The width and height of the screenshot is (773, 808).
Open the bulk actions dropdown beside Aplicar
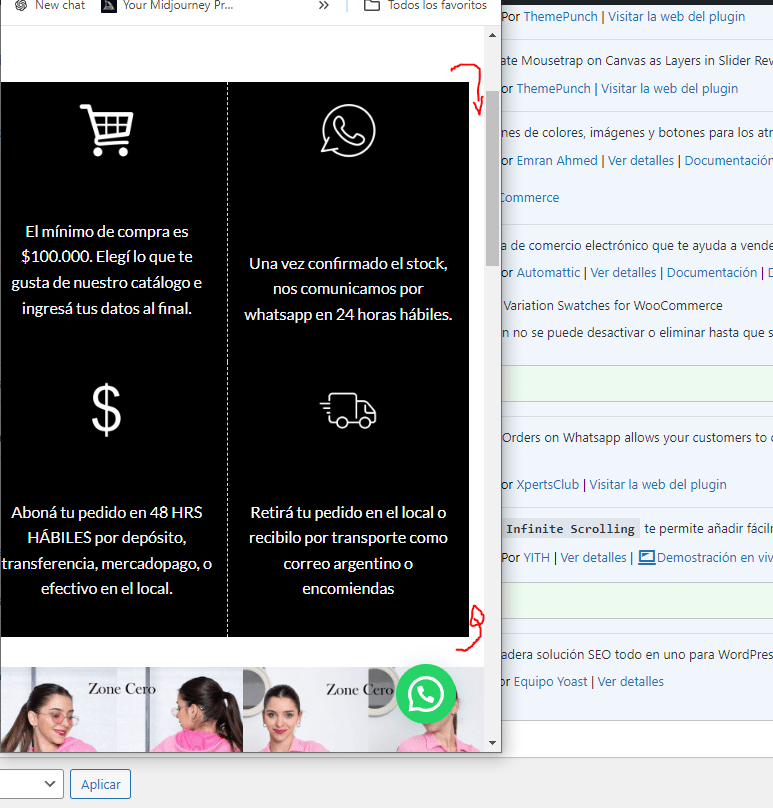point(31,784)
